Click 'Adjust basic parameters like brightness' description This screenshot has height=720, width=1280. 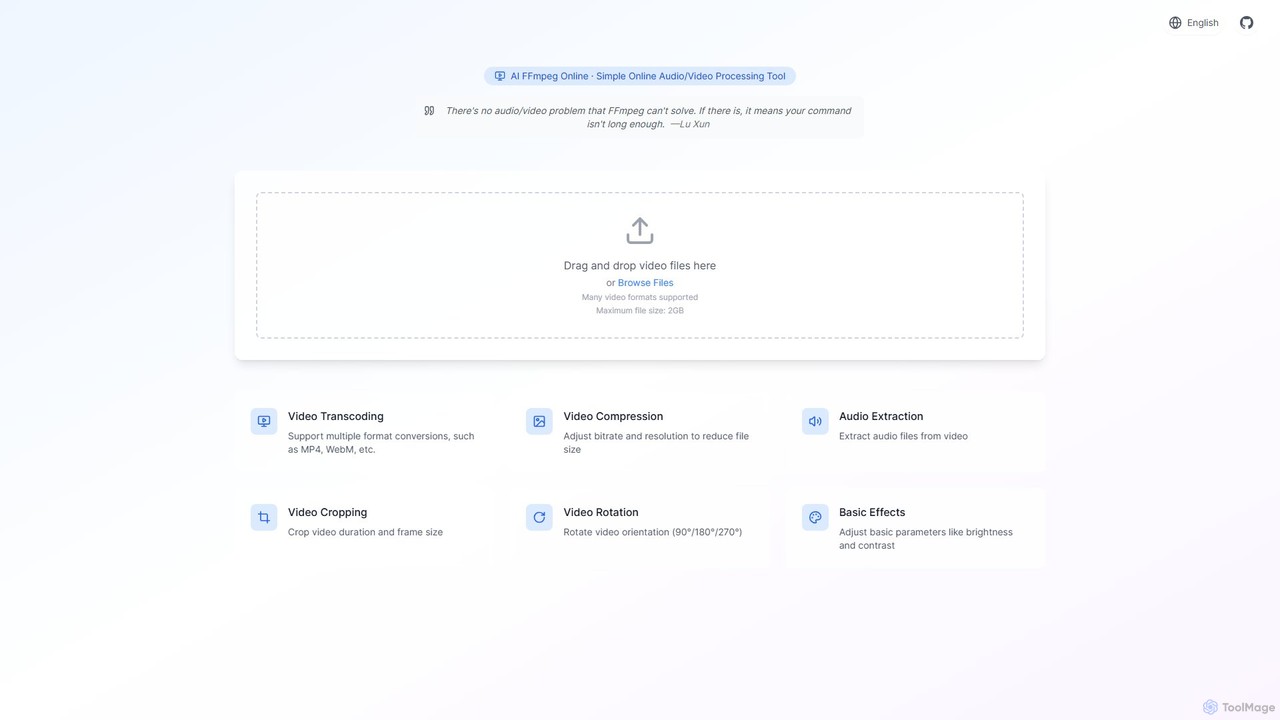(926, 539)
